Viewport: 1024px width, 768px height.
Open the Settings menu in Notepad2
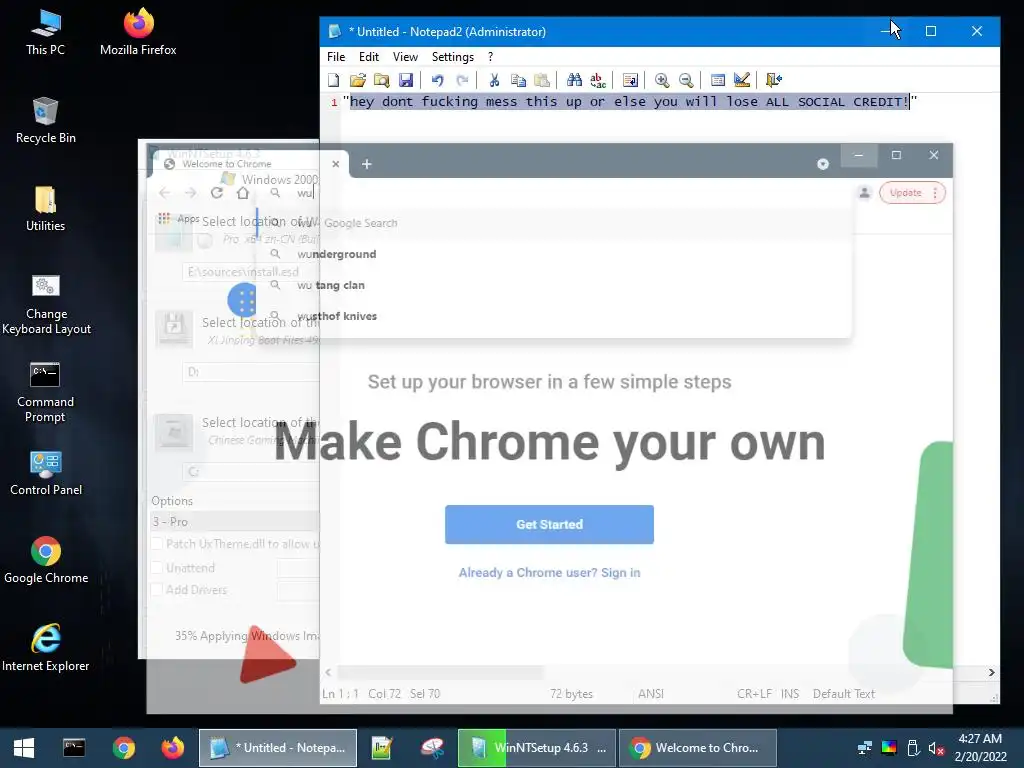click(x=453, y=57)
